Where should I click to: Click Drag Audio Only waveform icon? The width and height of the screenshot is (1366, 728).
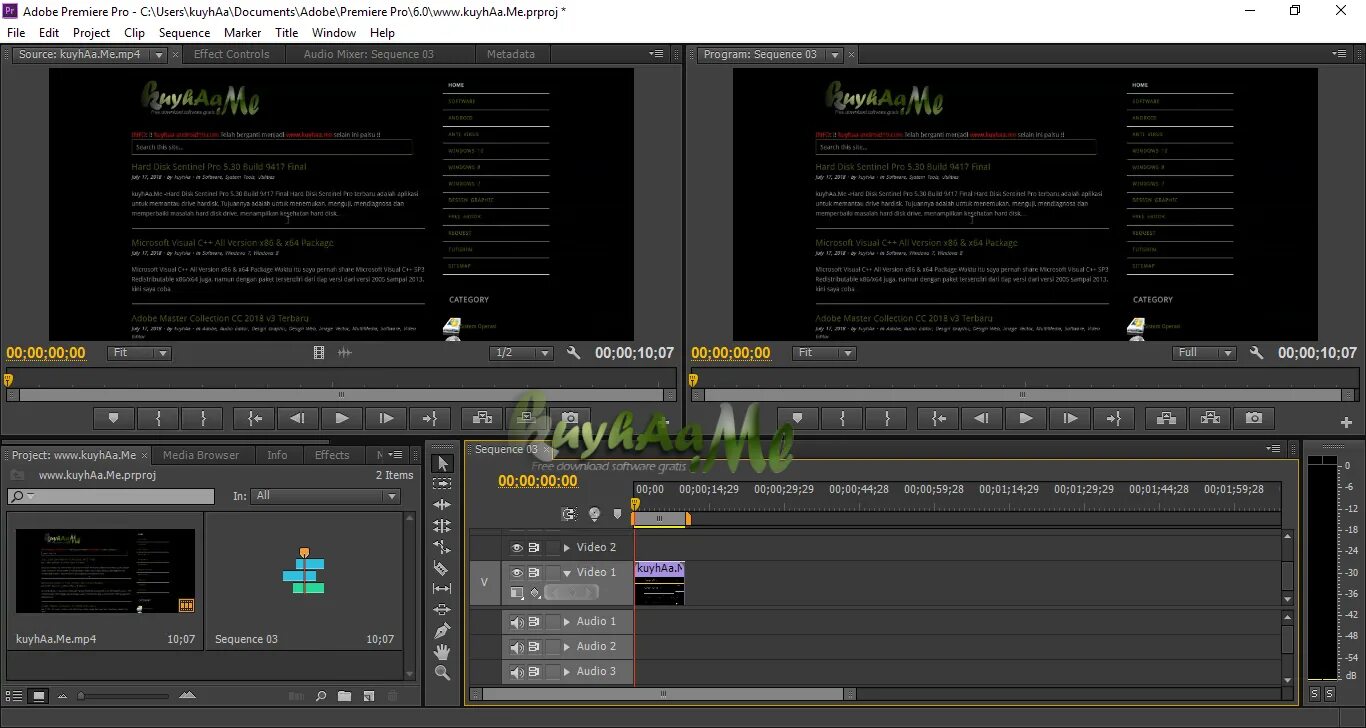click(345, 353)
